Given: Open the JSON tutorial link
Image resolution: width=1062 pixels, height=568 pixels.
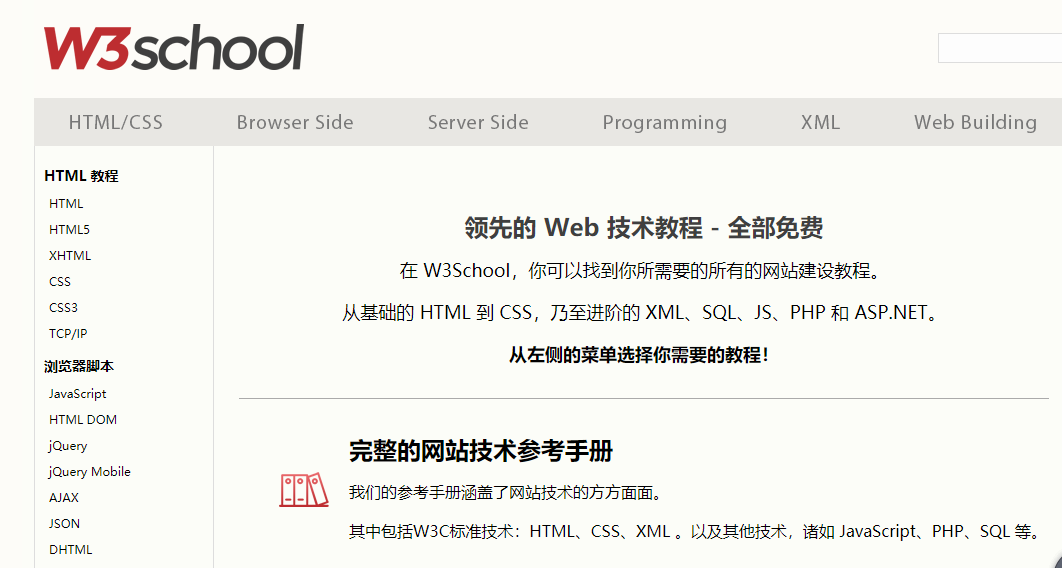Looking at the screenshot, I should pyautogui.click(x=64, y=524).
